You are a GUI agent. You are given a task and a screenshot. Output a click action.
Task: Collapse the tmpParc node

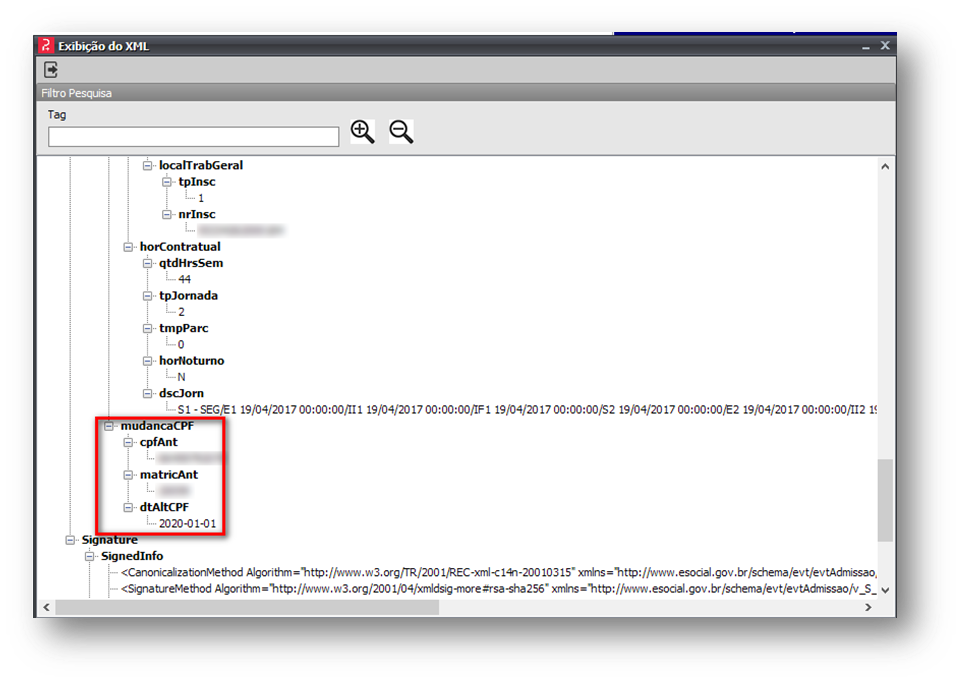147,328
